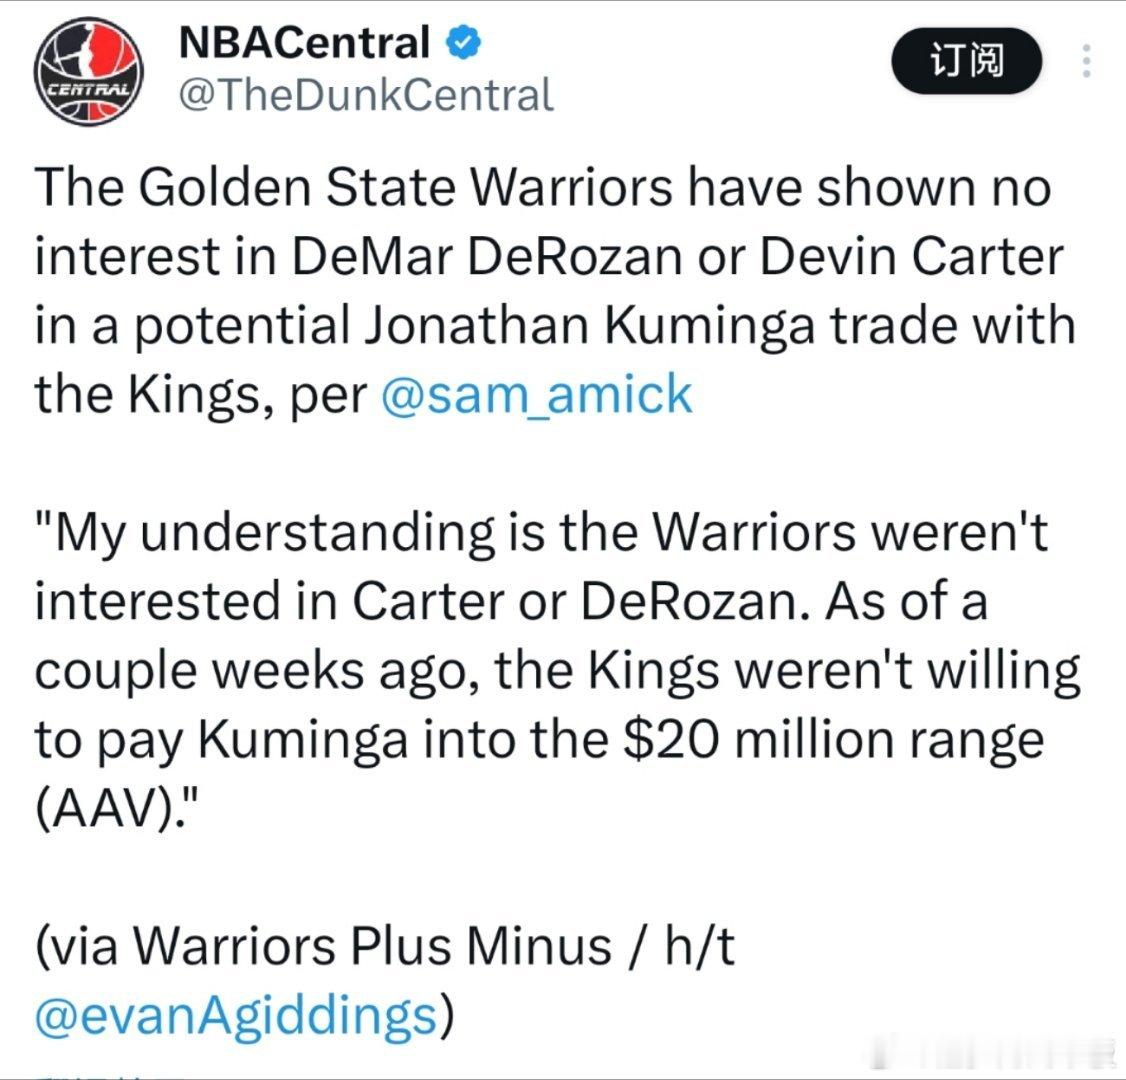The width and height of the screenshot is (1126, 1080).
Task: Click the words "Golden State Warriors"
Action: (405, 187)
